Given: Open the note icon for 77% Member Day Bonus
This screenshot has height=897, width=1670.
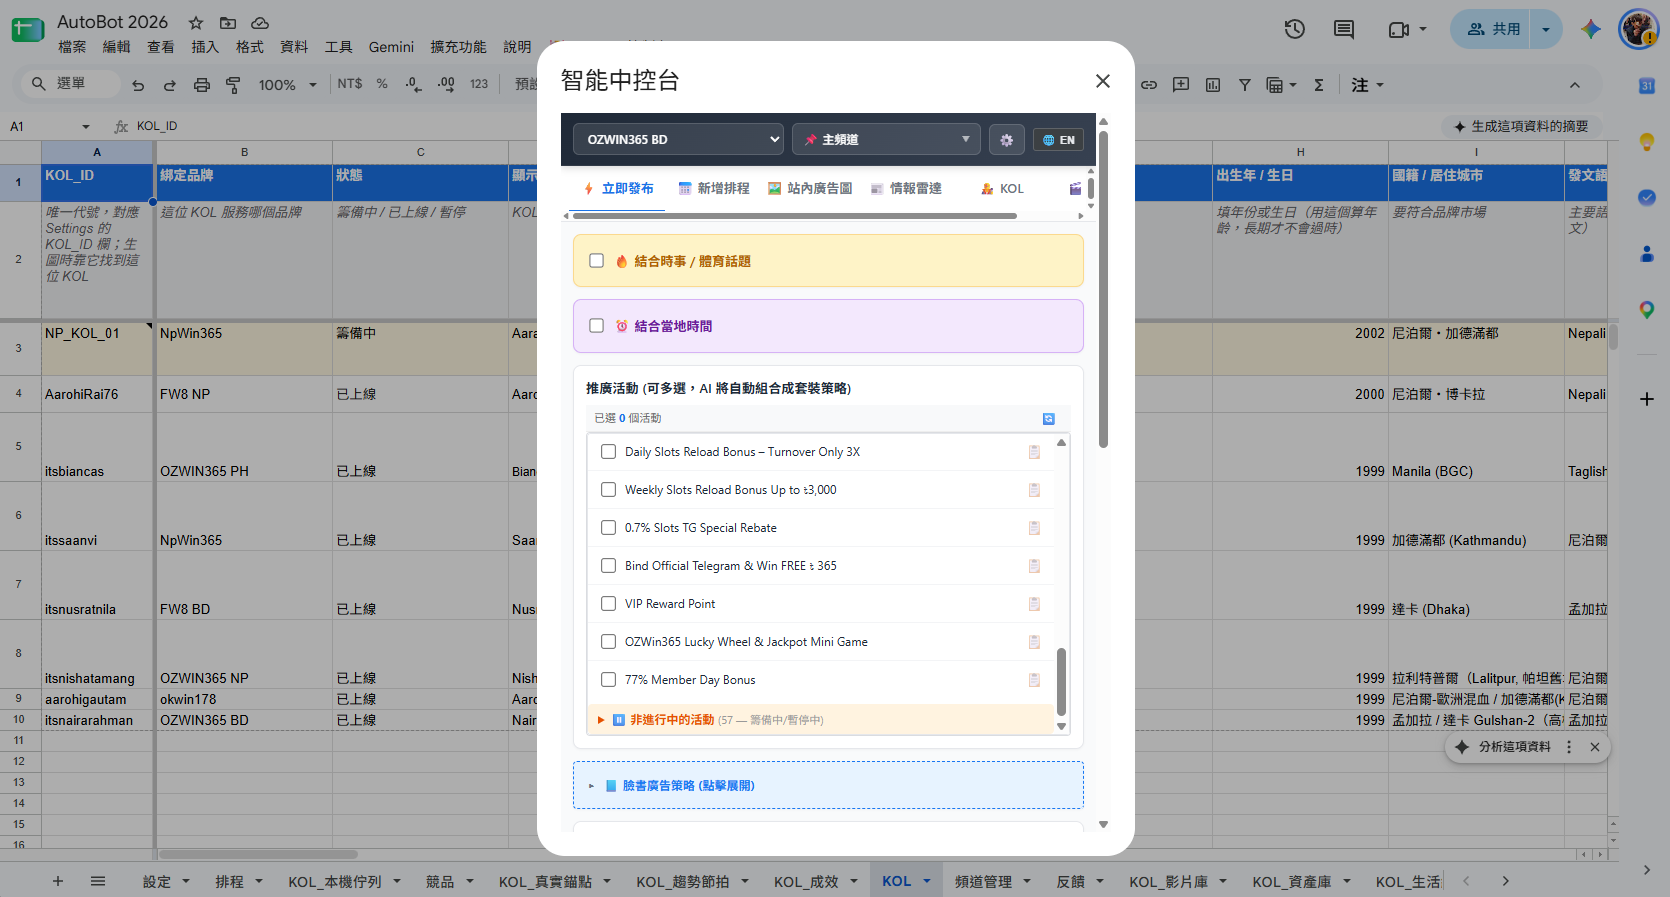Looking at the screenshot, I should [x=1034, y=680].
